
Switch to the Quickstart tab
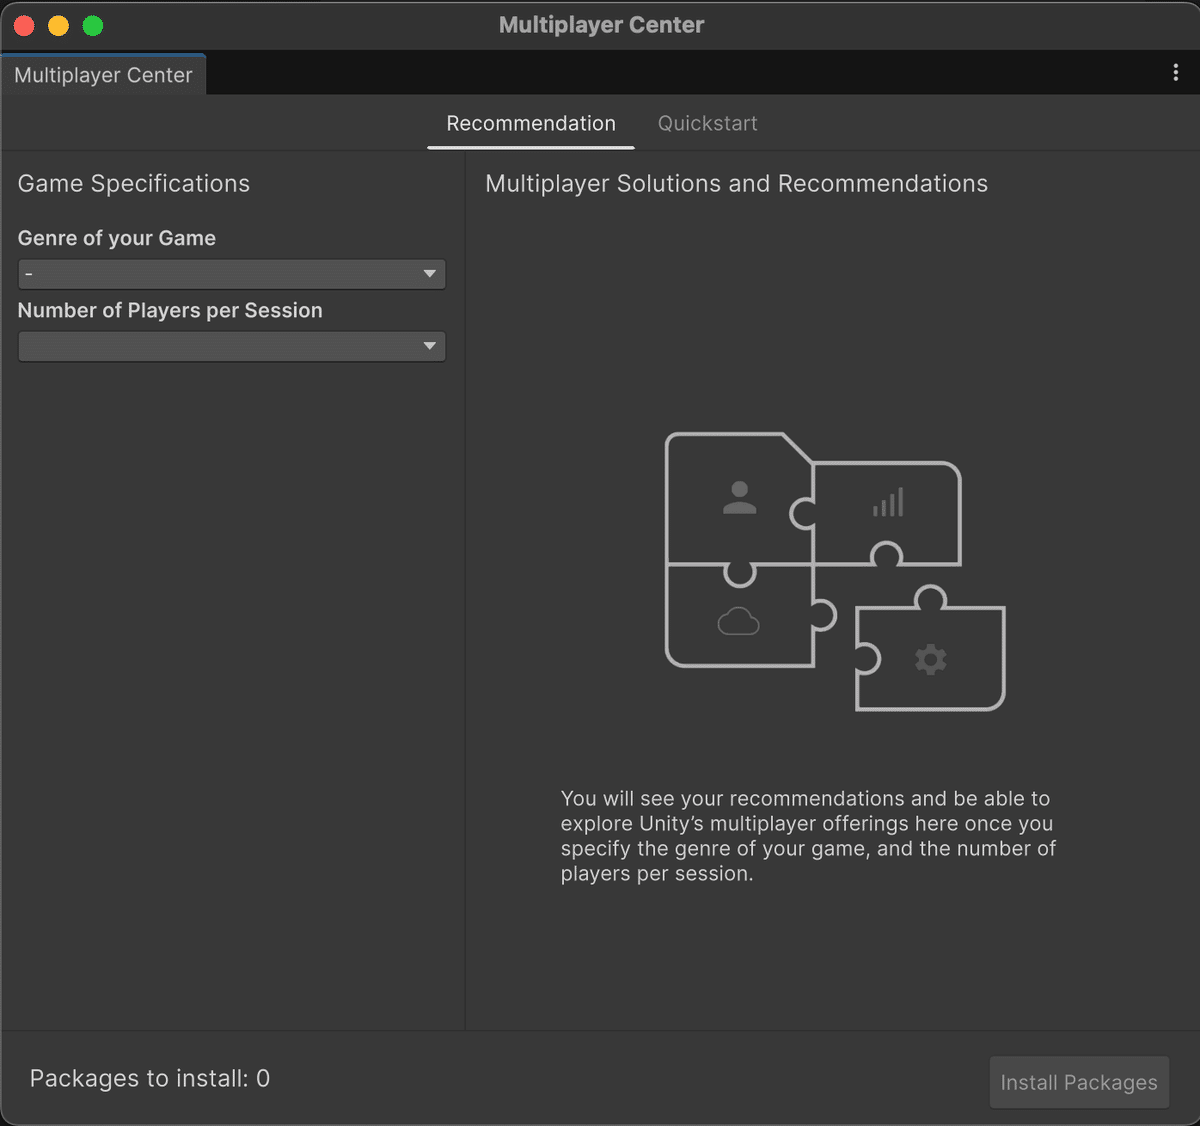pyautogui.click(x=707, y=123)
